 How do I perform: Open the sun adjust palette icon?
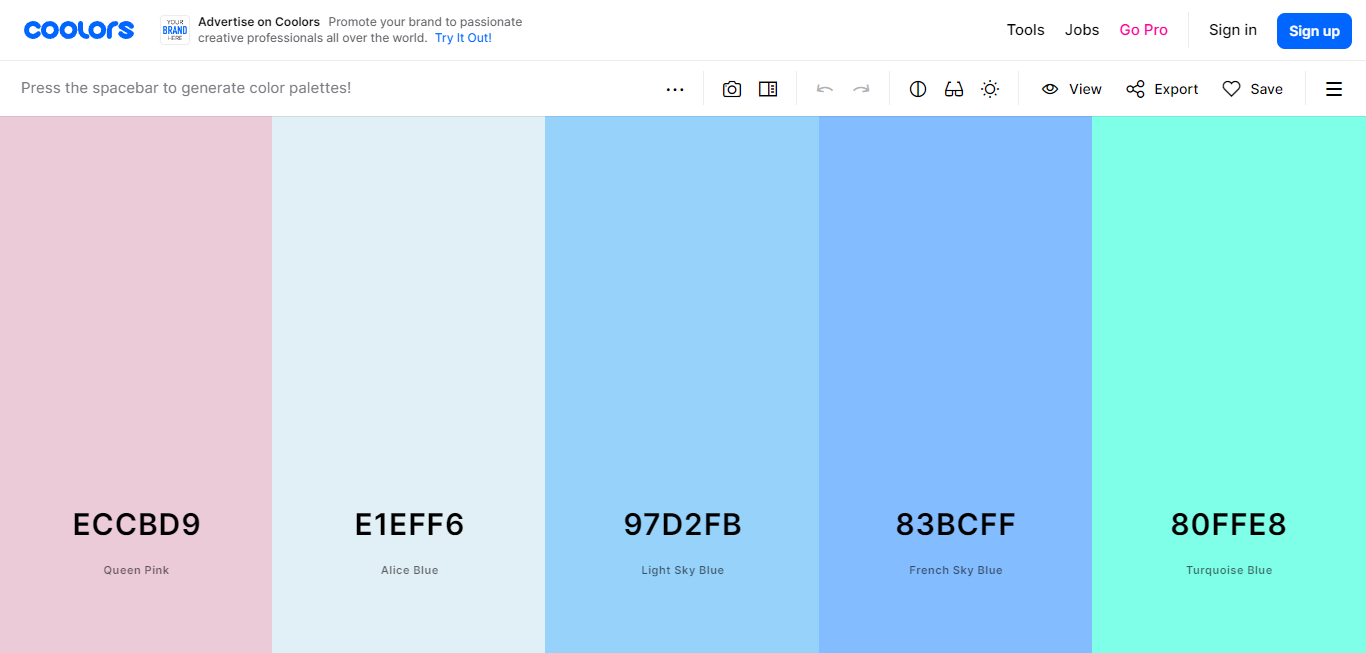point(990,89)
